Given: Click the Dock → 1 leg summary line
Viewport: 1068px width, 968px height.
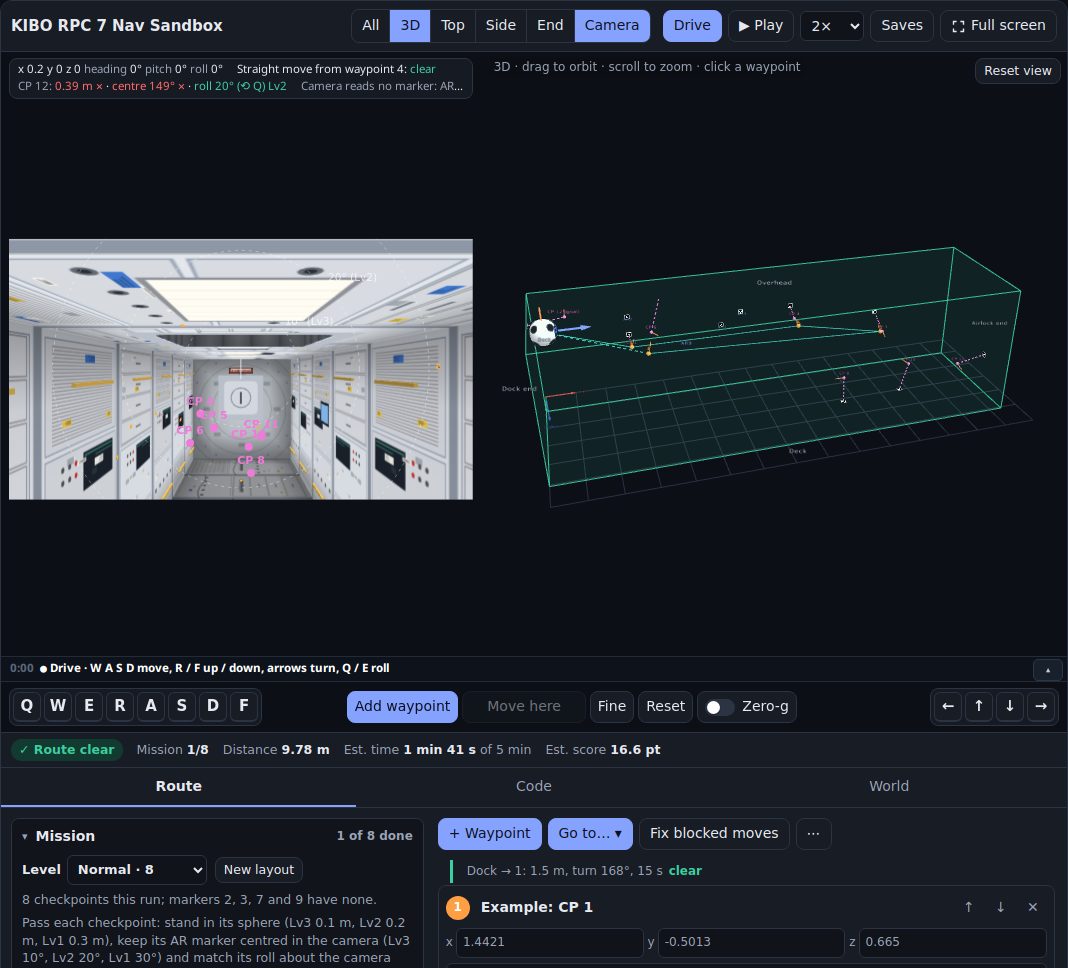Looking at the screenshot, I should point(584,871).
